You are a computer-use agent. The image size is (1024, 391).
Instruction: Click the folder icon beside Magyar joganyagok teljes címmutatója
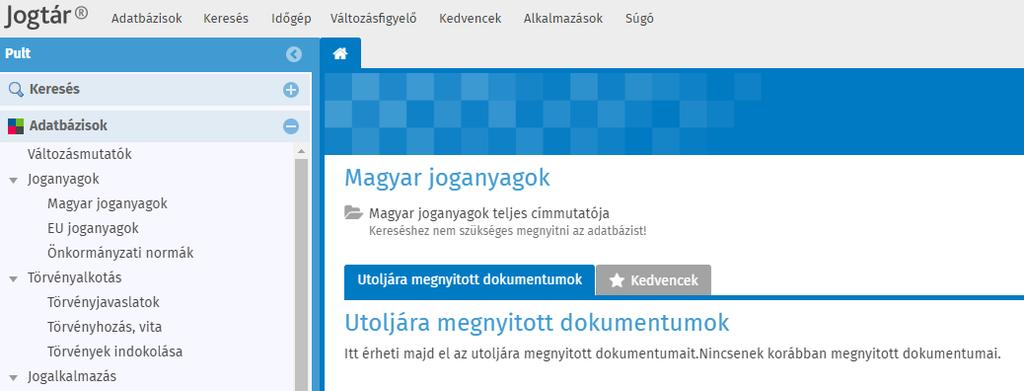pos(353,213)
